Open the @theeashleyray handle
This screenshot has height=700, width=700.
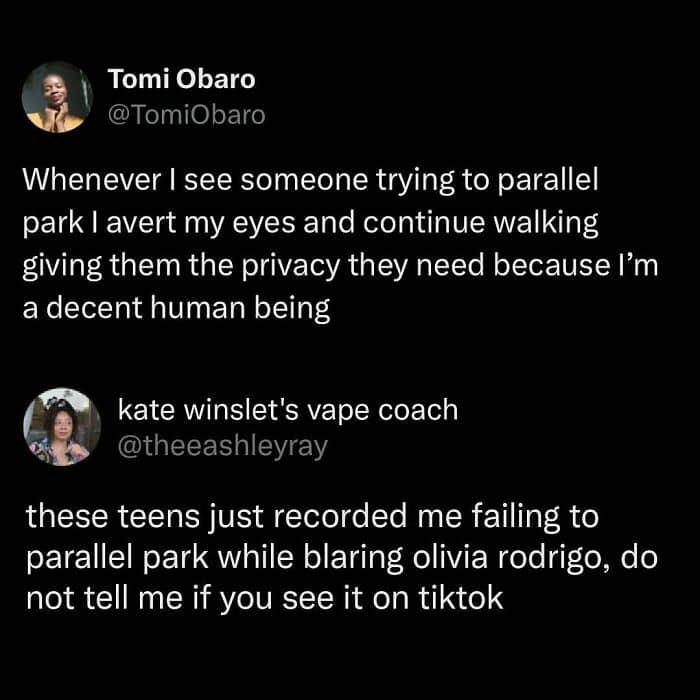coord(222,446)
